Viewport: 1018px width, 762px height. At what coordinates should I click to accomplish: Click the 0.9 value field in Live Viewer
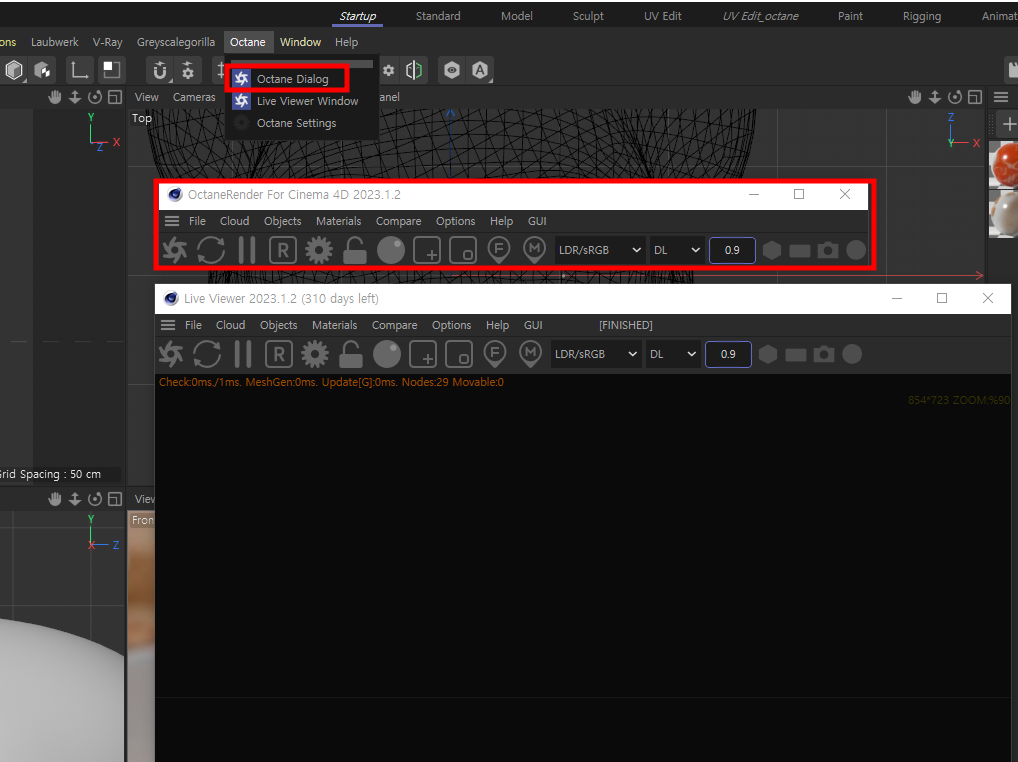click(728, 354)
